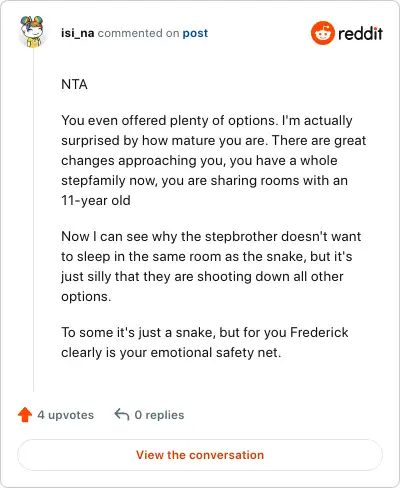Viewport: 400px width, 488px height.
Task: Click the '4 upvotes' count label
Action: coord(66,415)
